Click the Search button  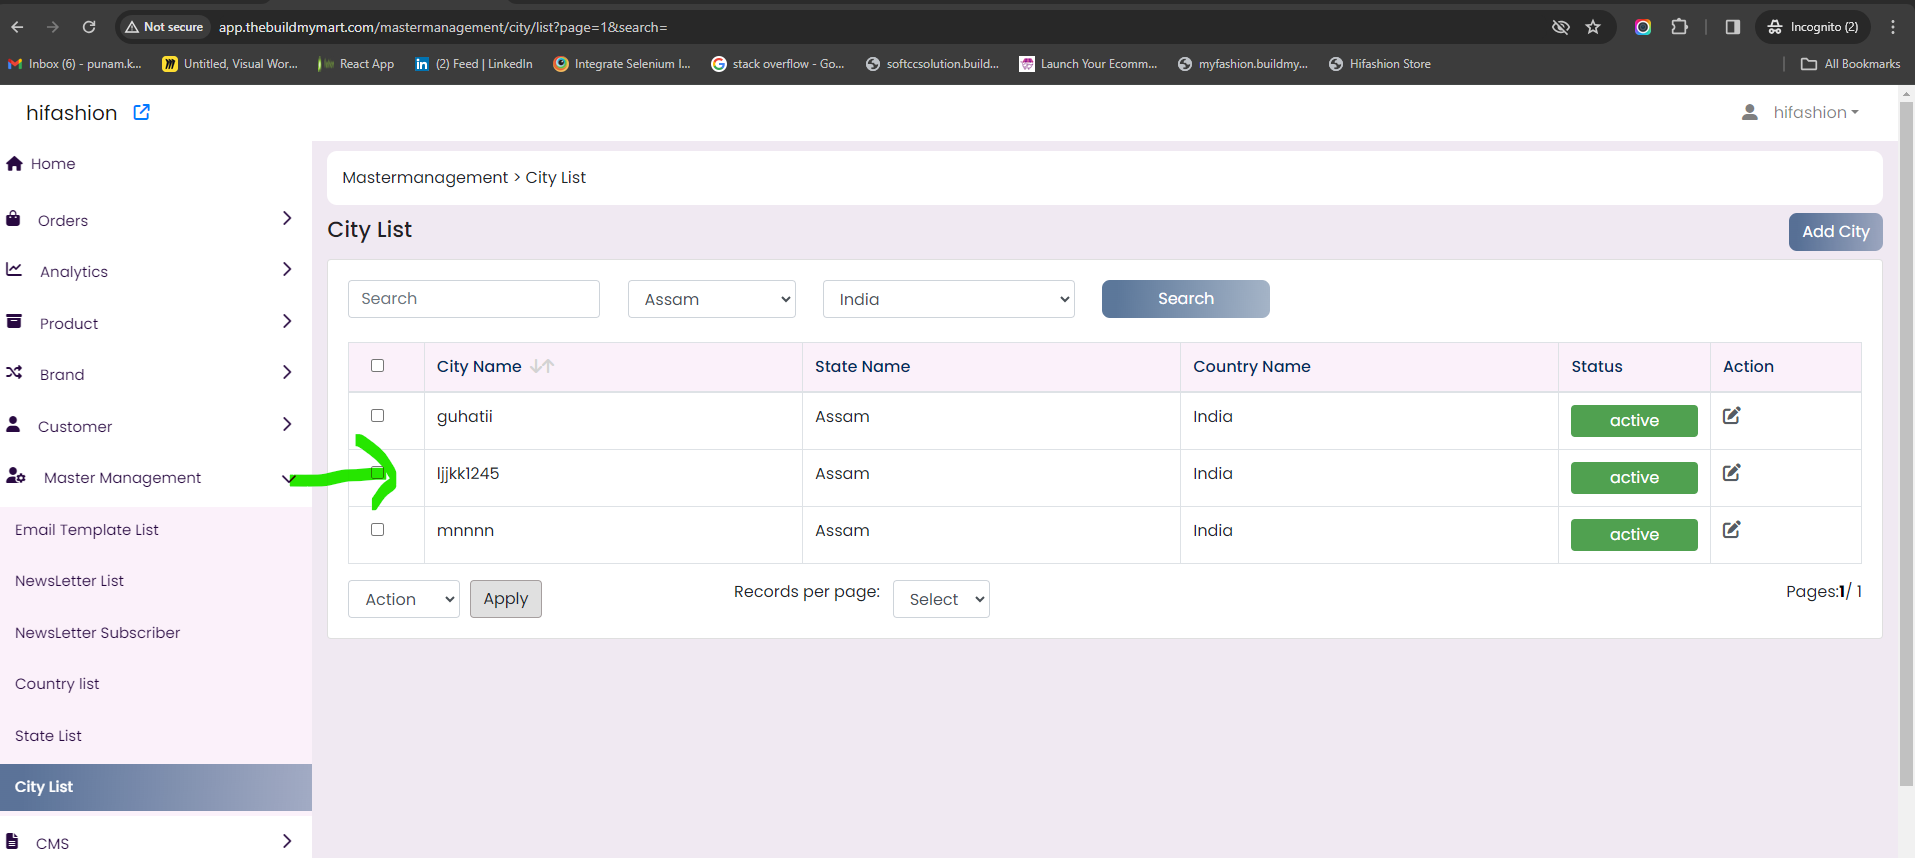coord(1186,299)
